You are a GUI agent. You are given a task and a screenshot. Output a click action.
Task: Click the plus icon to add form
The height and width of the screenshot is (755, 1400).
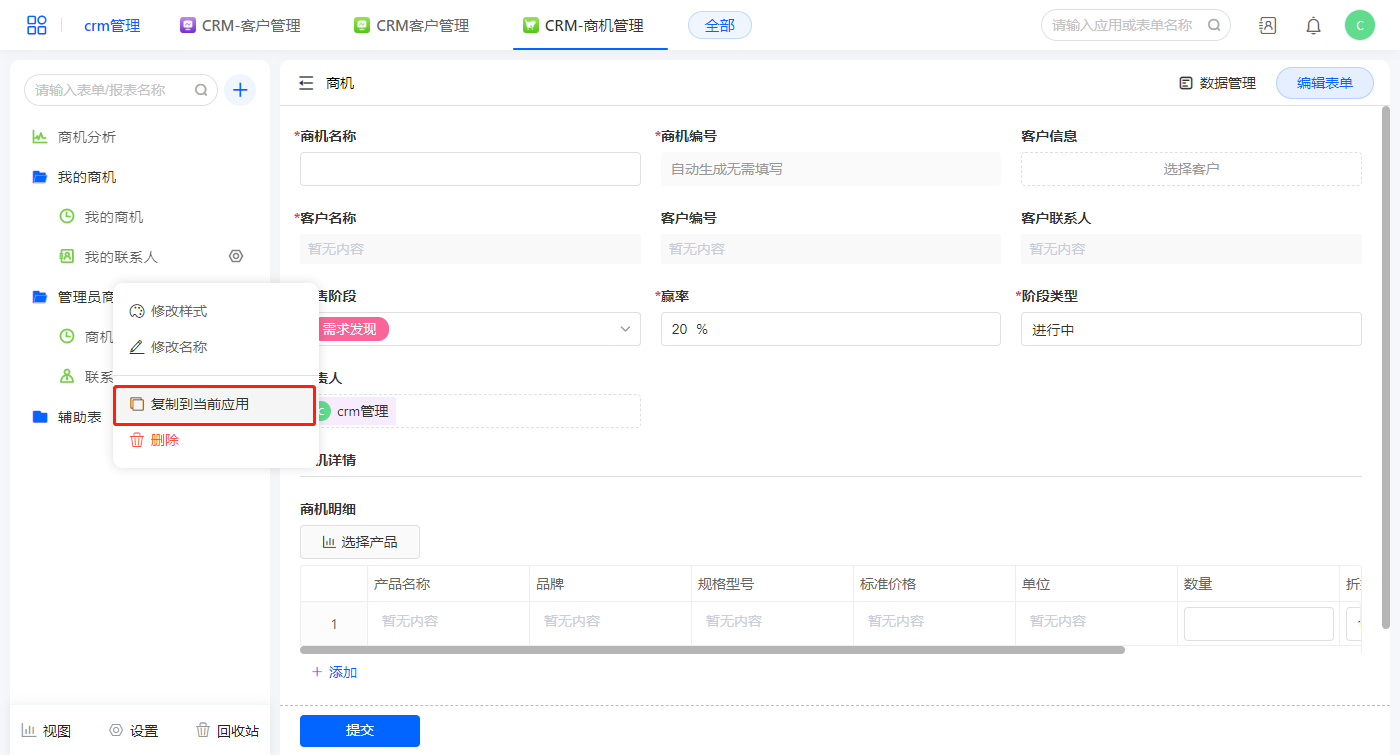pos(240,90)
